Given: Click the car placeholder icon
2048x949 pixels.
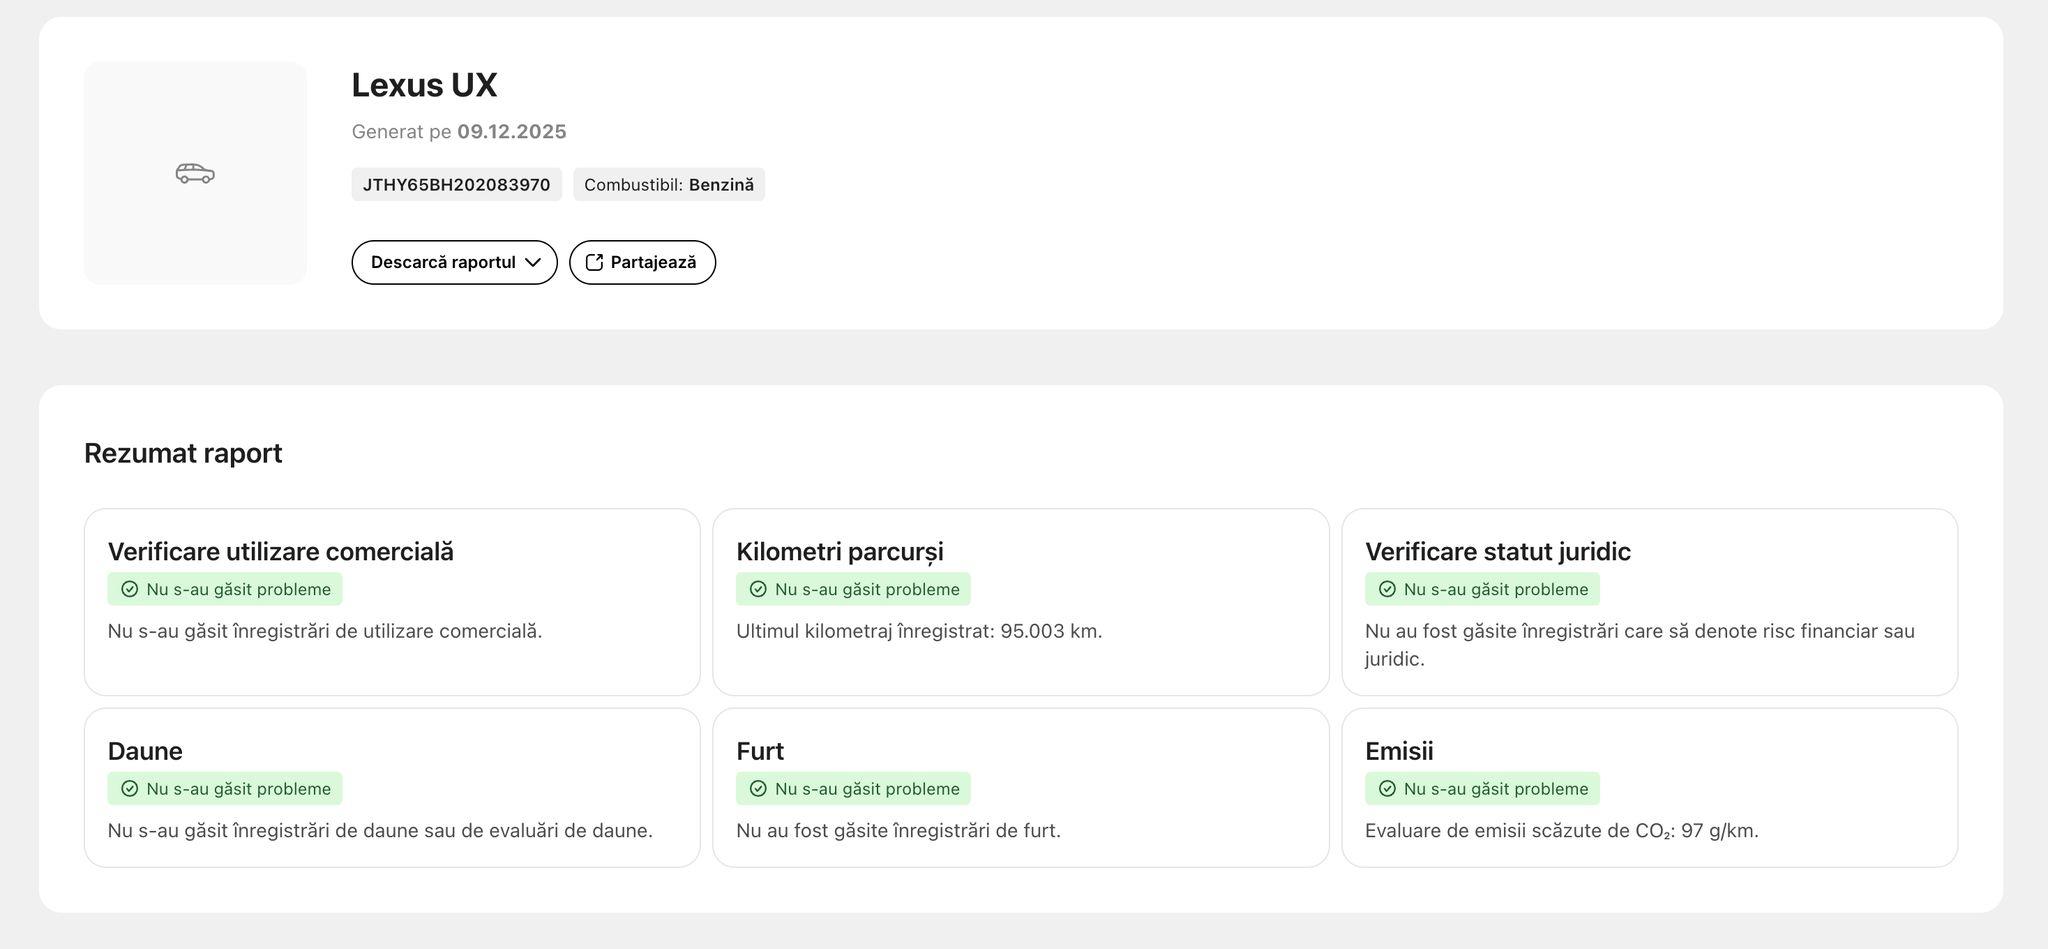Looking at the screenshot, I should pos(195,174).
